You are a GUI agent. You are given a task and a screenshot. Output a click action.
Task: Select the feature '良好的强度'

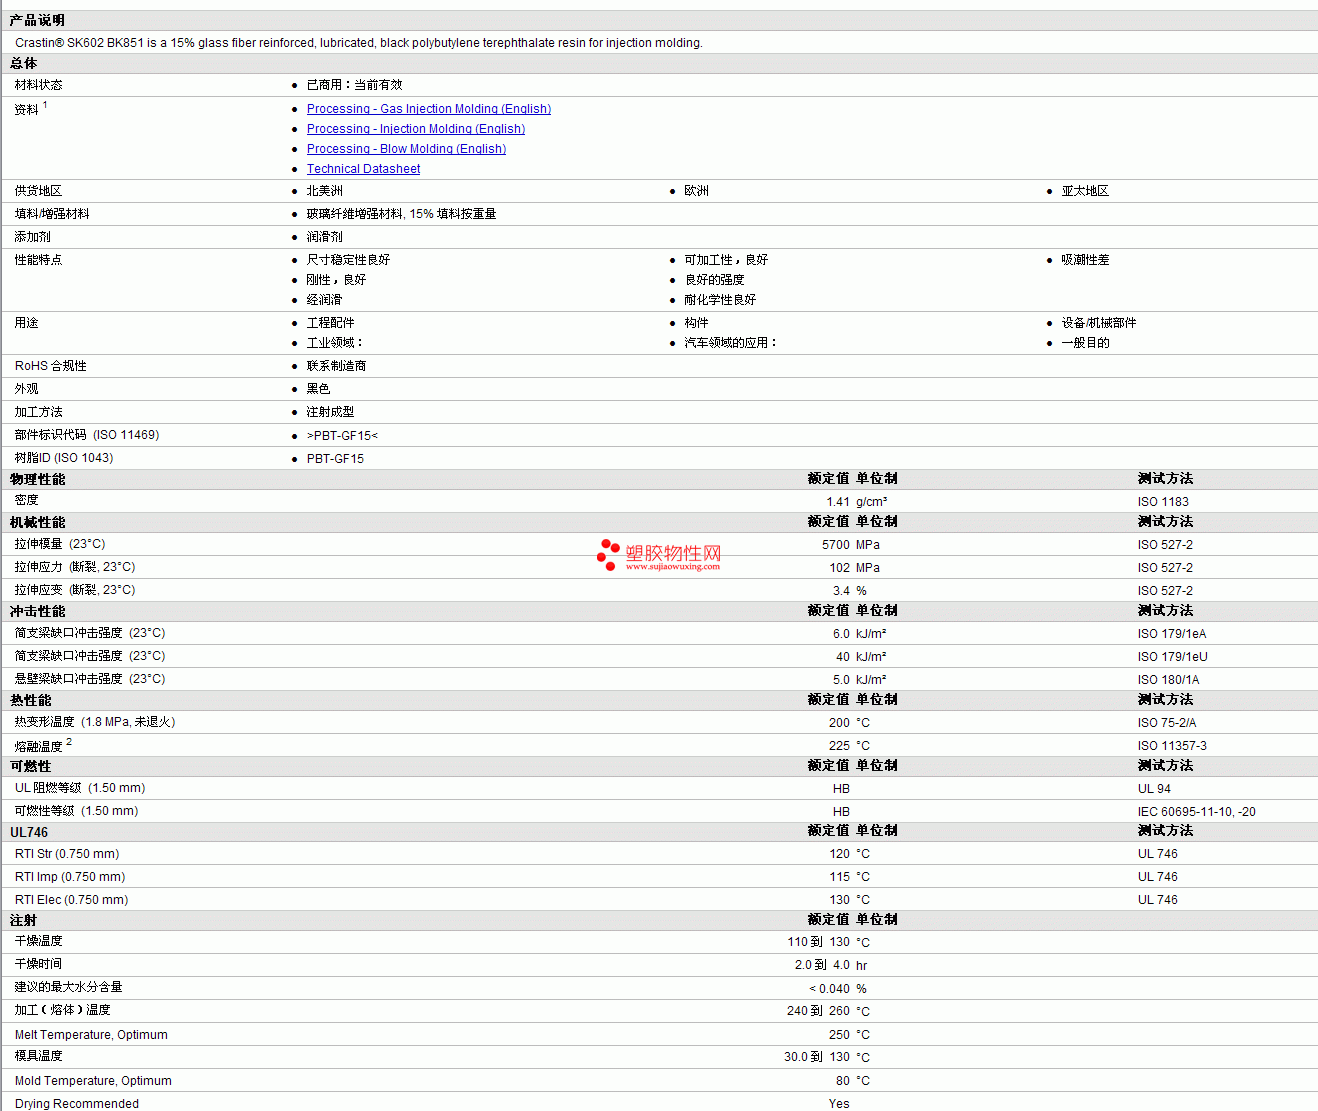pos(714,280)
